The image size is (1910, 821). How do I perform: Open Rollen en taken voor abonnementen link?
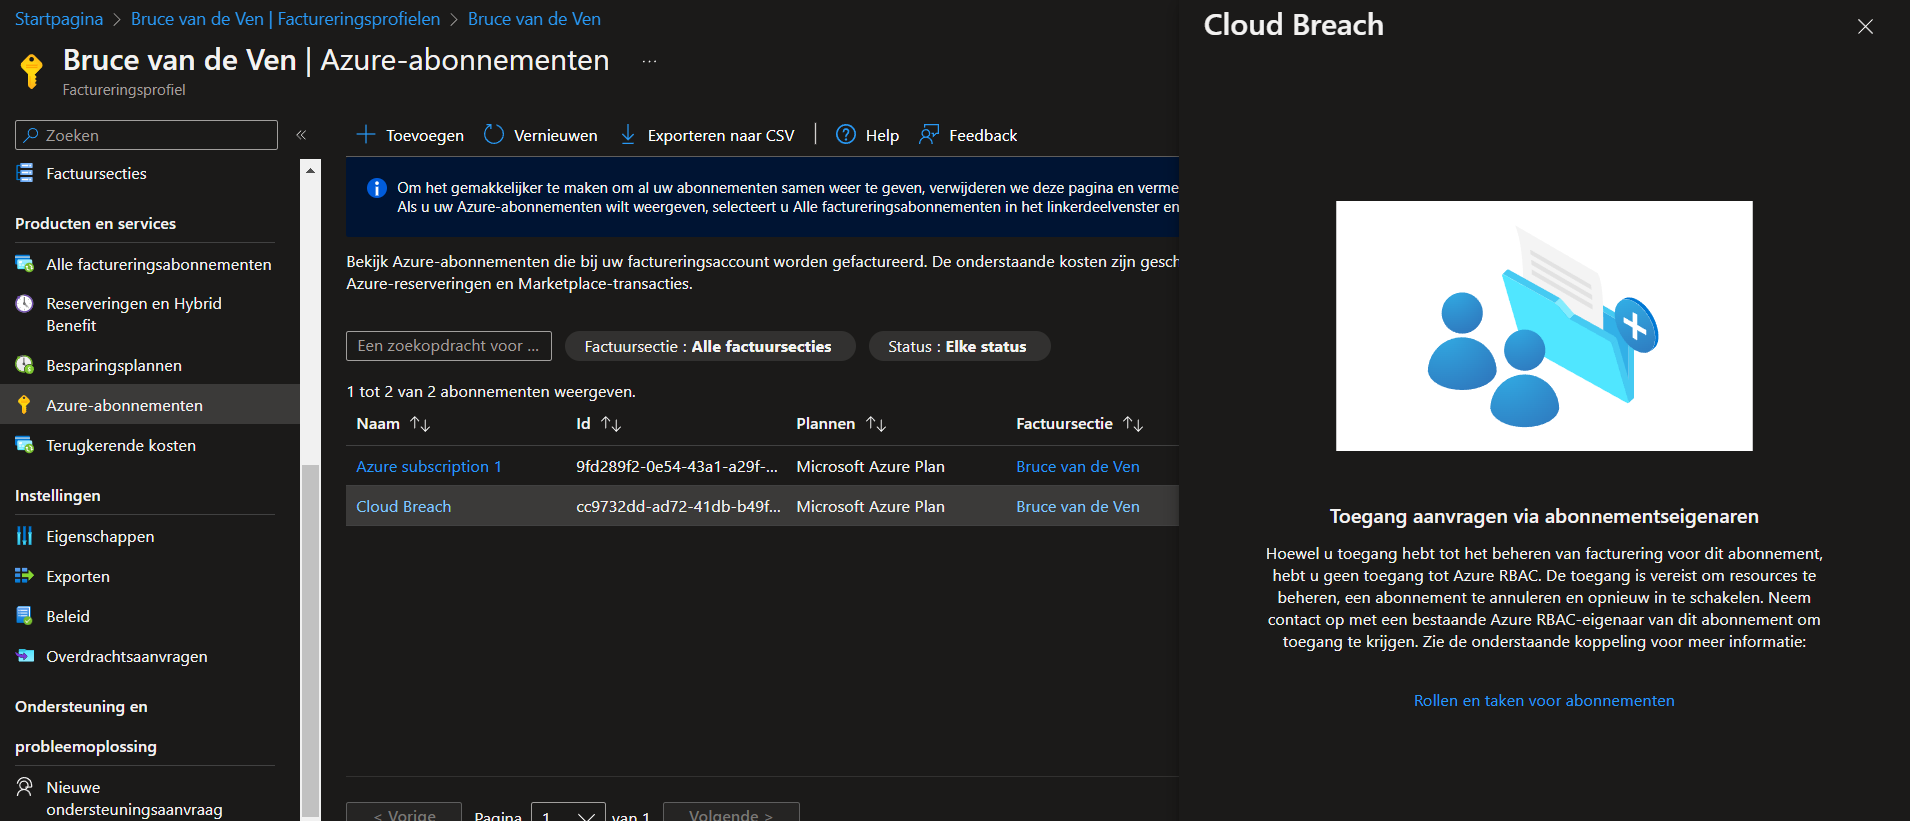(x=1544, y=700)
